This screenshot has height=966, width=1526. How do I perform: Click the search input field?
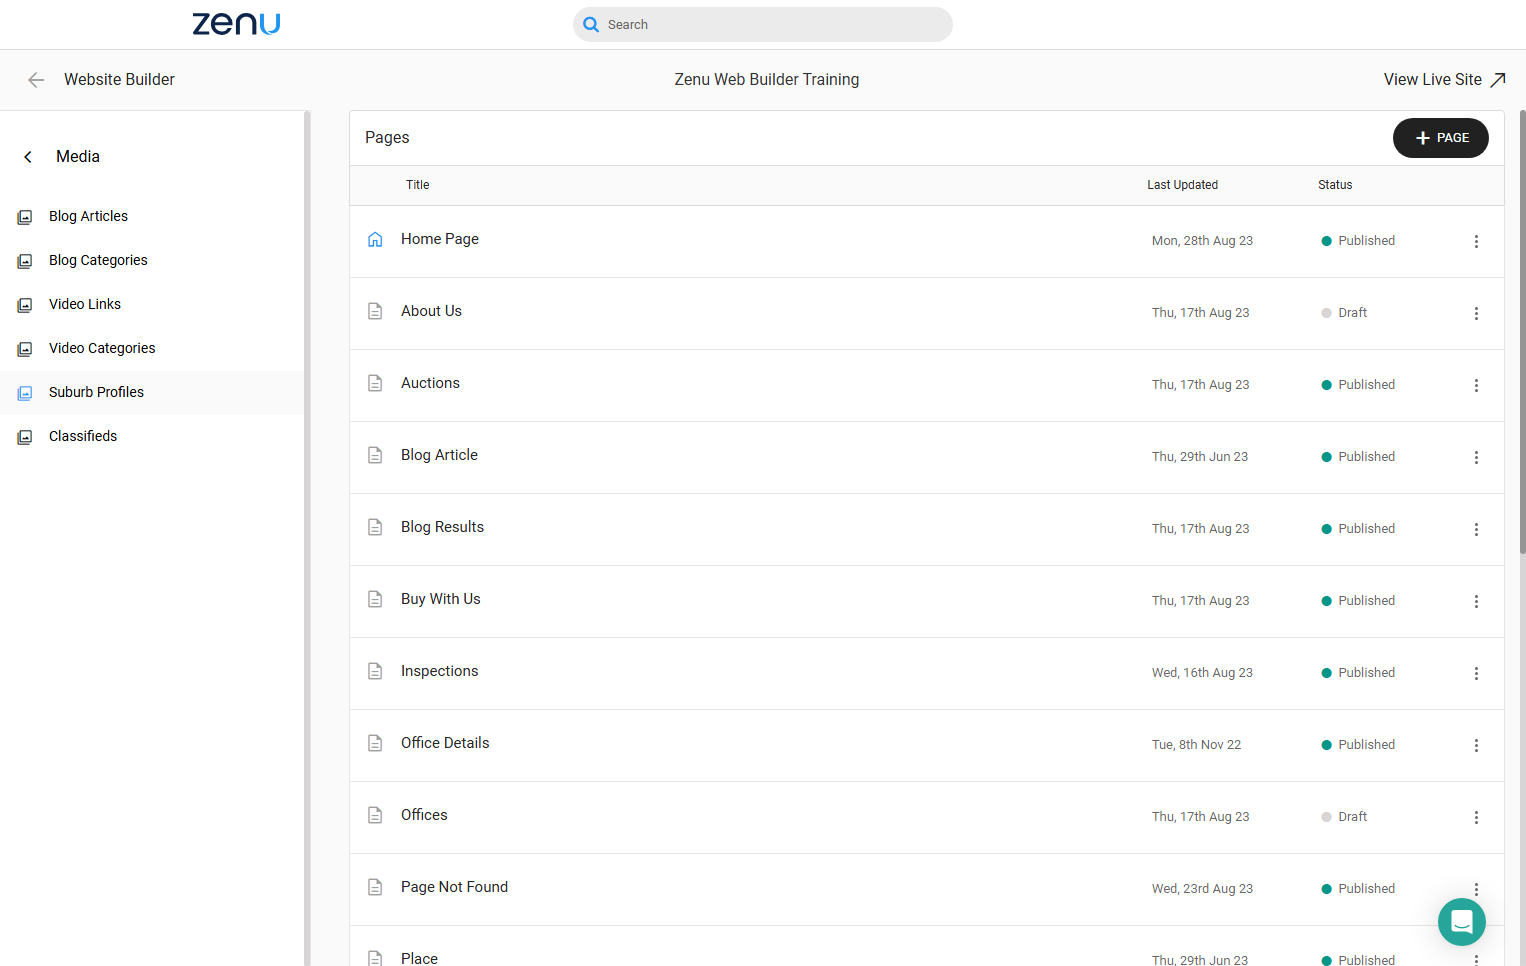(x=763, y=24)
